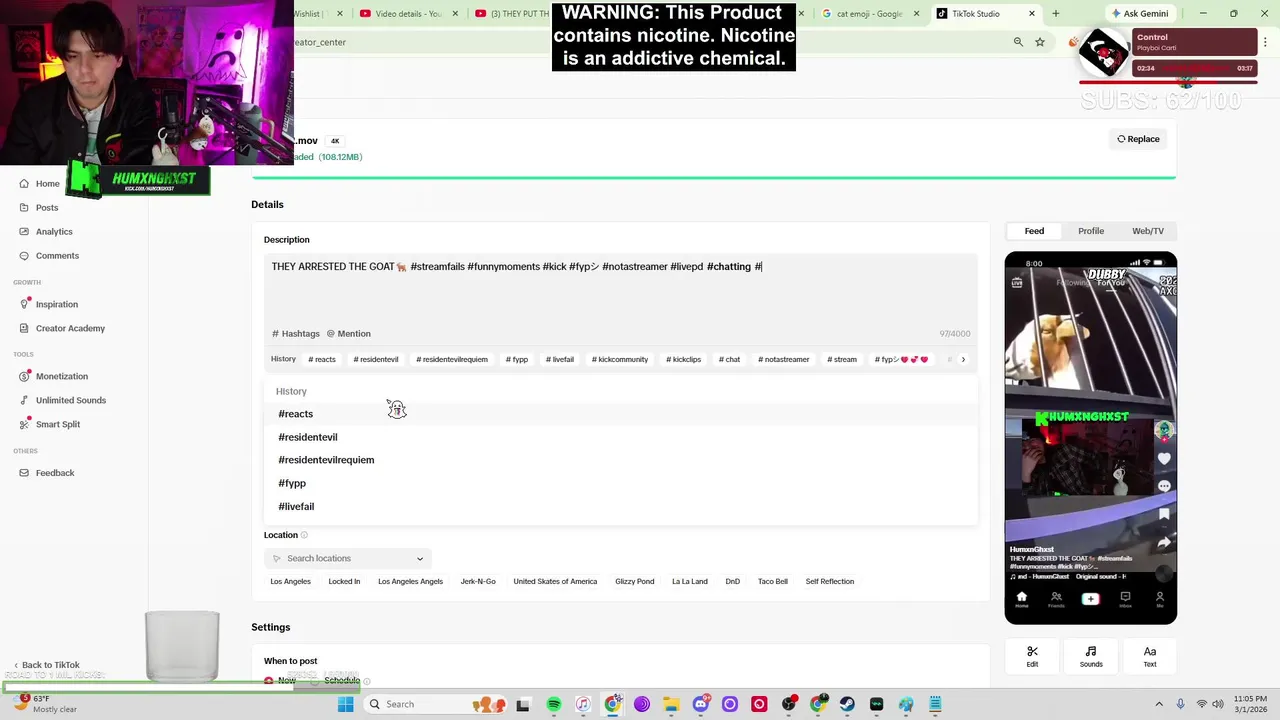
Task: Open clock showing 11:05 PM
Action: pos(1250,704)
